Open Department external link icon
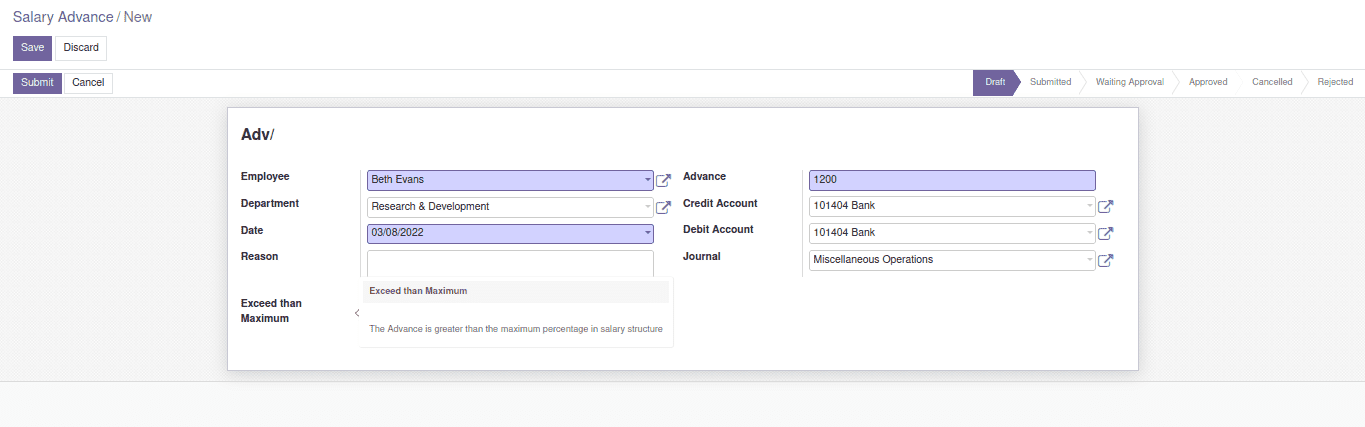 coord(663,208)
